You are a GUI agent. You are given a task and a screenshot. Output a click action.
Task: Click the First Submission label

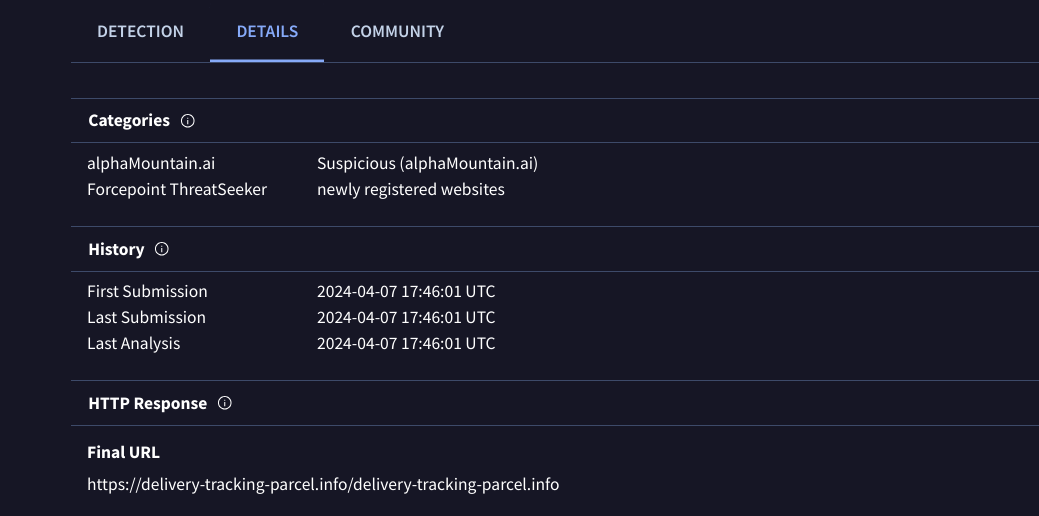pyautogui.click(x=147, y=292)
